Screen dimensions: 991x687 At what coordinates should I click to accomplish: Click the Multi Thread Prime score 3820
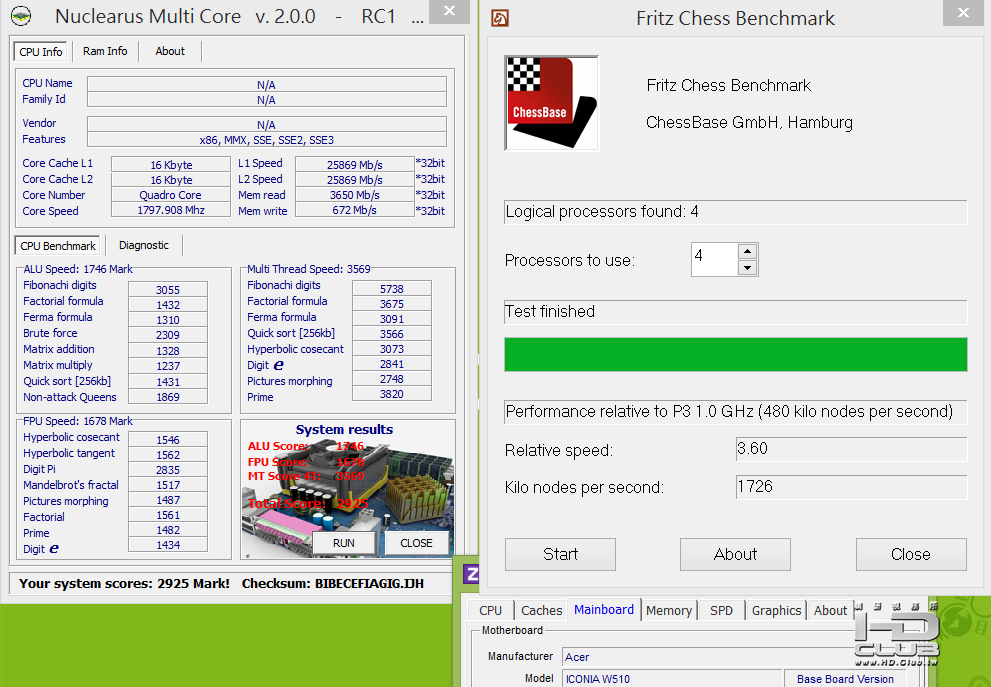point(392,394)
